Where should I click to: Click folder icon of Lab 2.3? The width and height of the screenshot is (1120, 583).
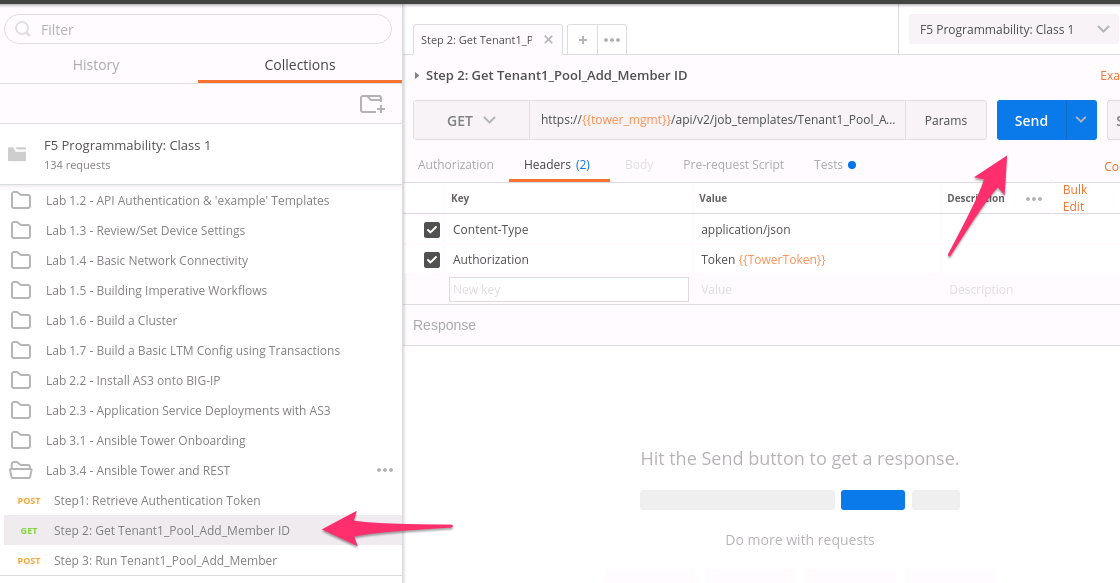point(21,411)
